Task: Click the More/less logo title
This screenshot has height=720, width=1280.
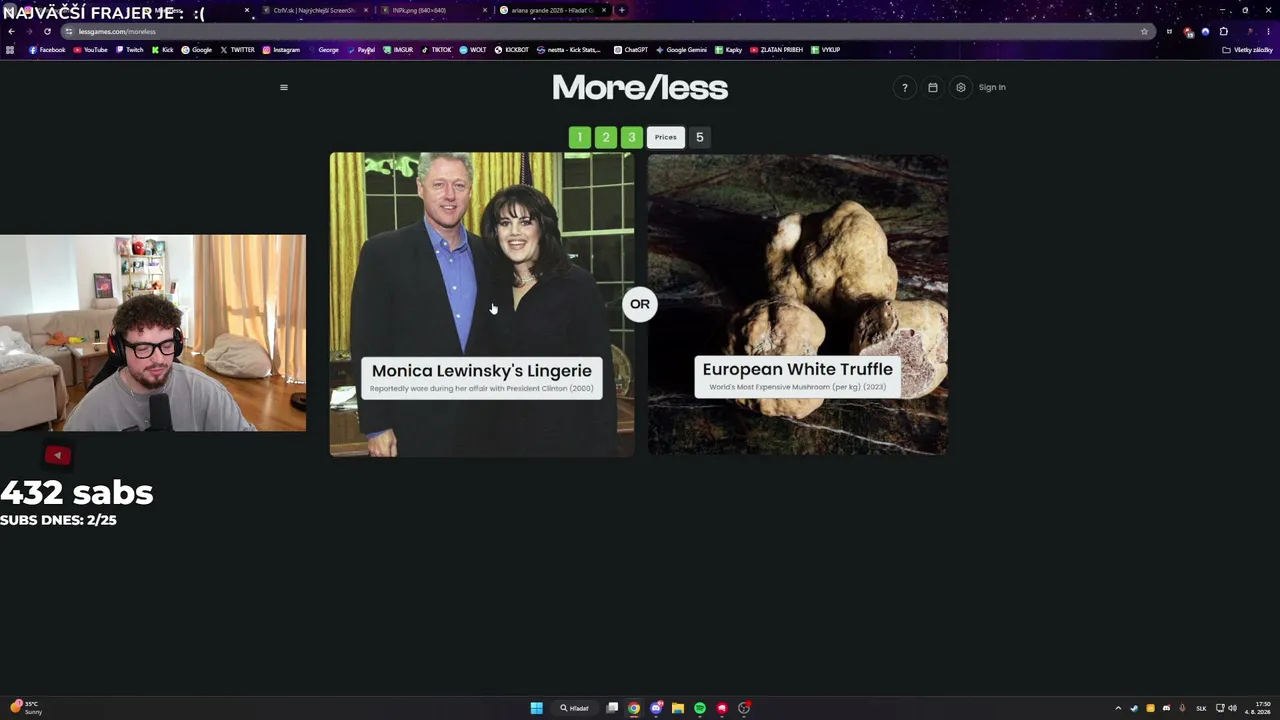Action: point(640,88)
